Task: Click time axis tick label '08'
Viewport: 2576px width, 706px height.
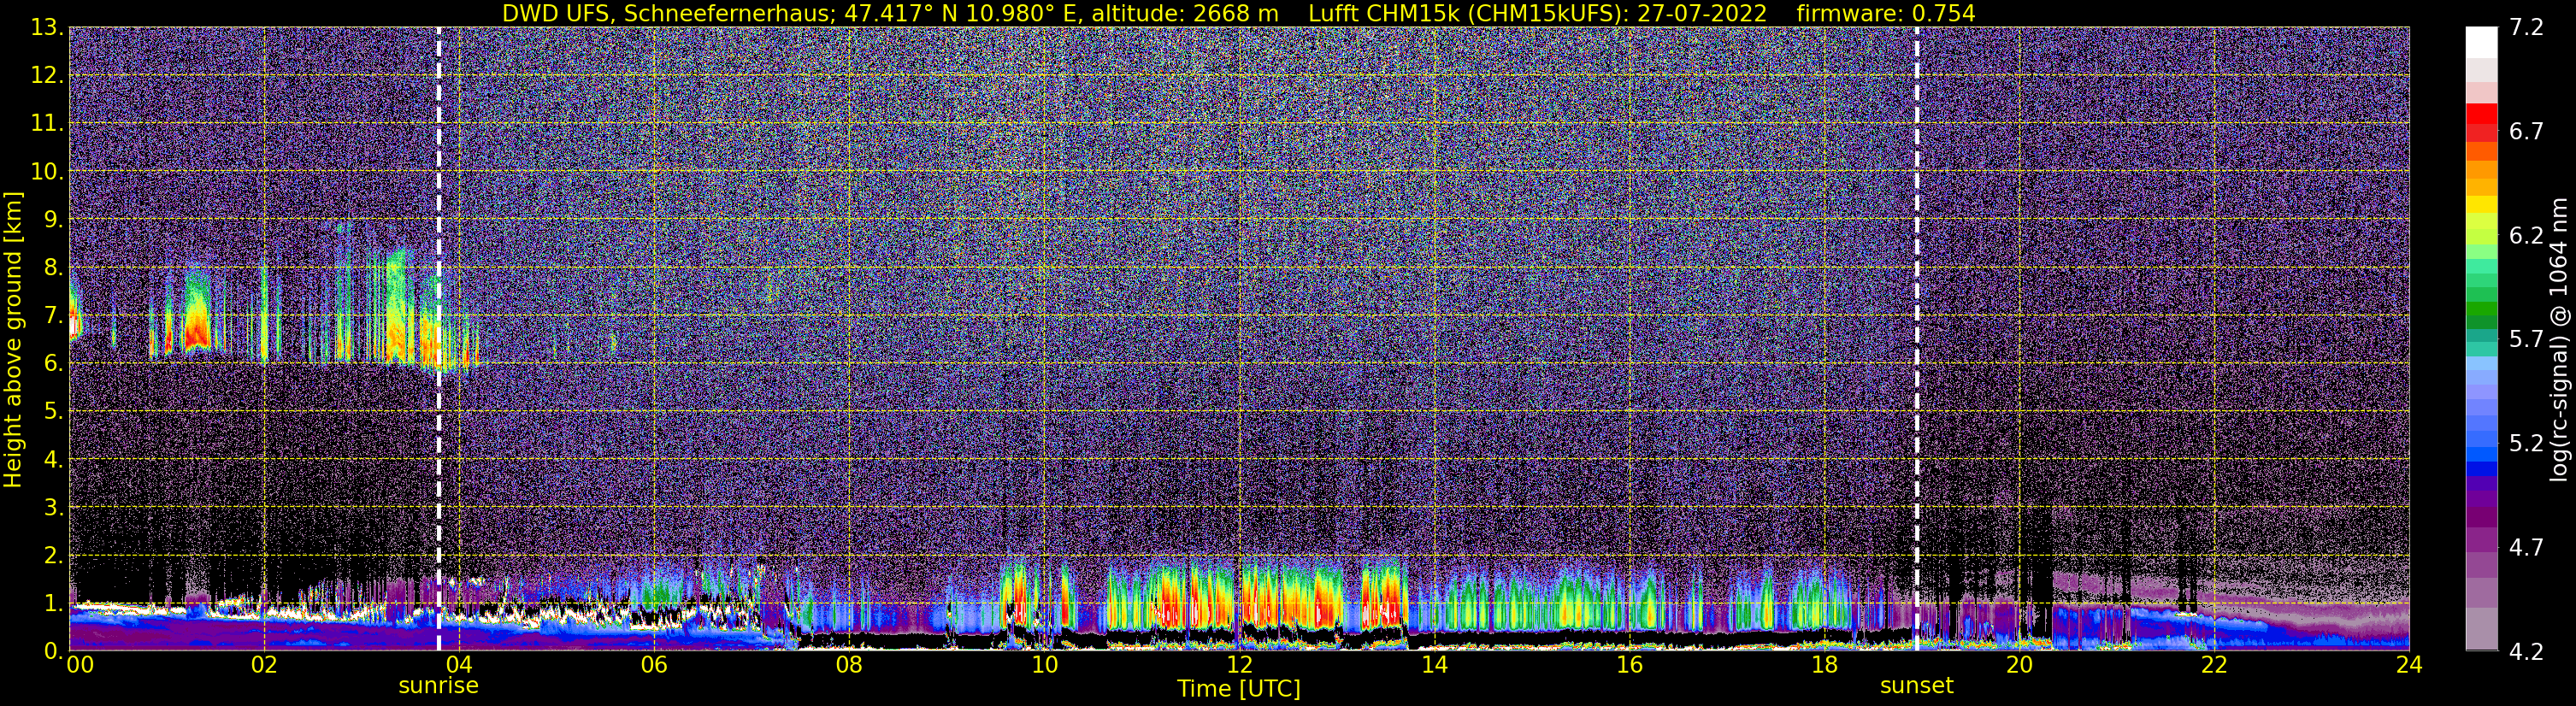Action: tap(849, 665)
